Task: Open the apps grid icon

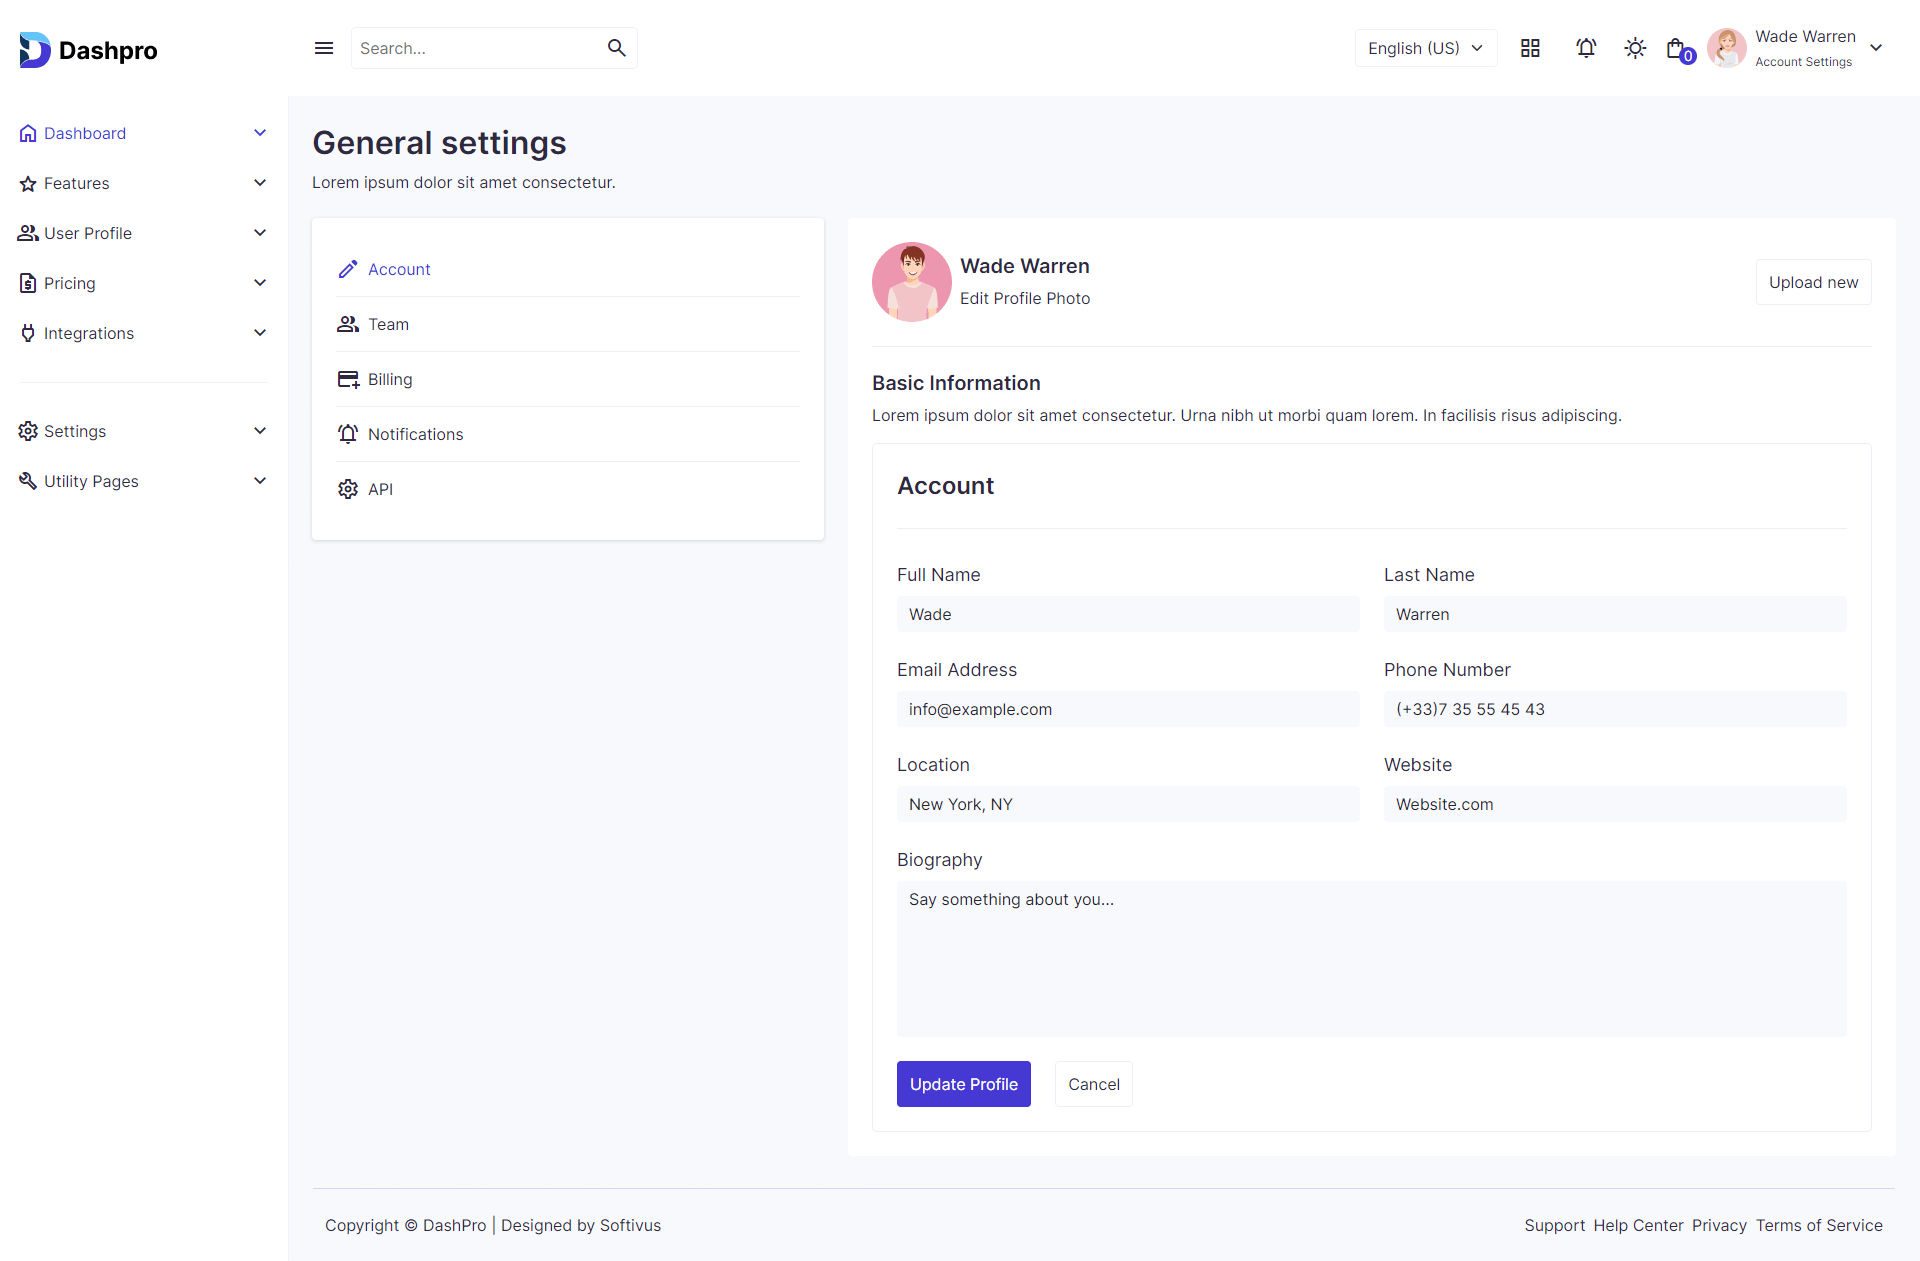Action: 1530,48
